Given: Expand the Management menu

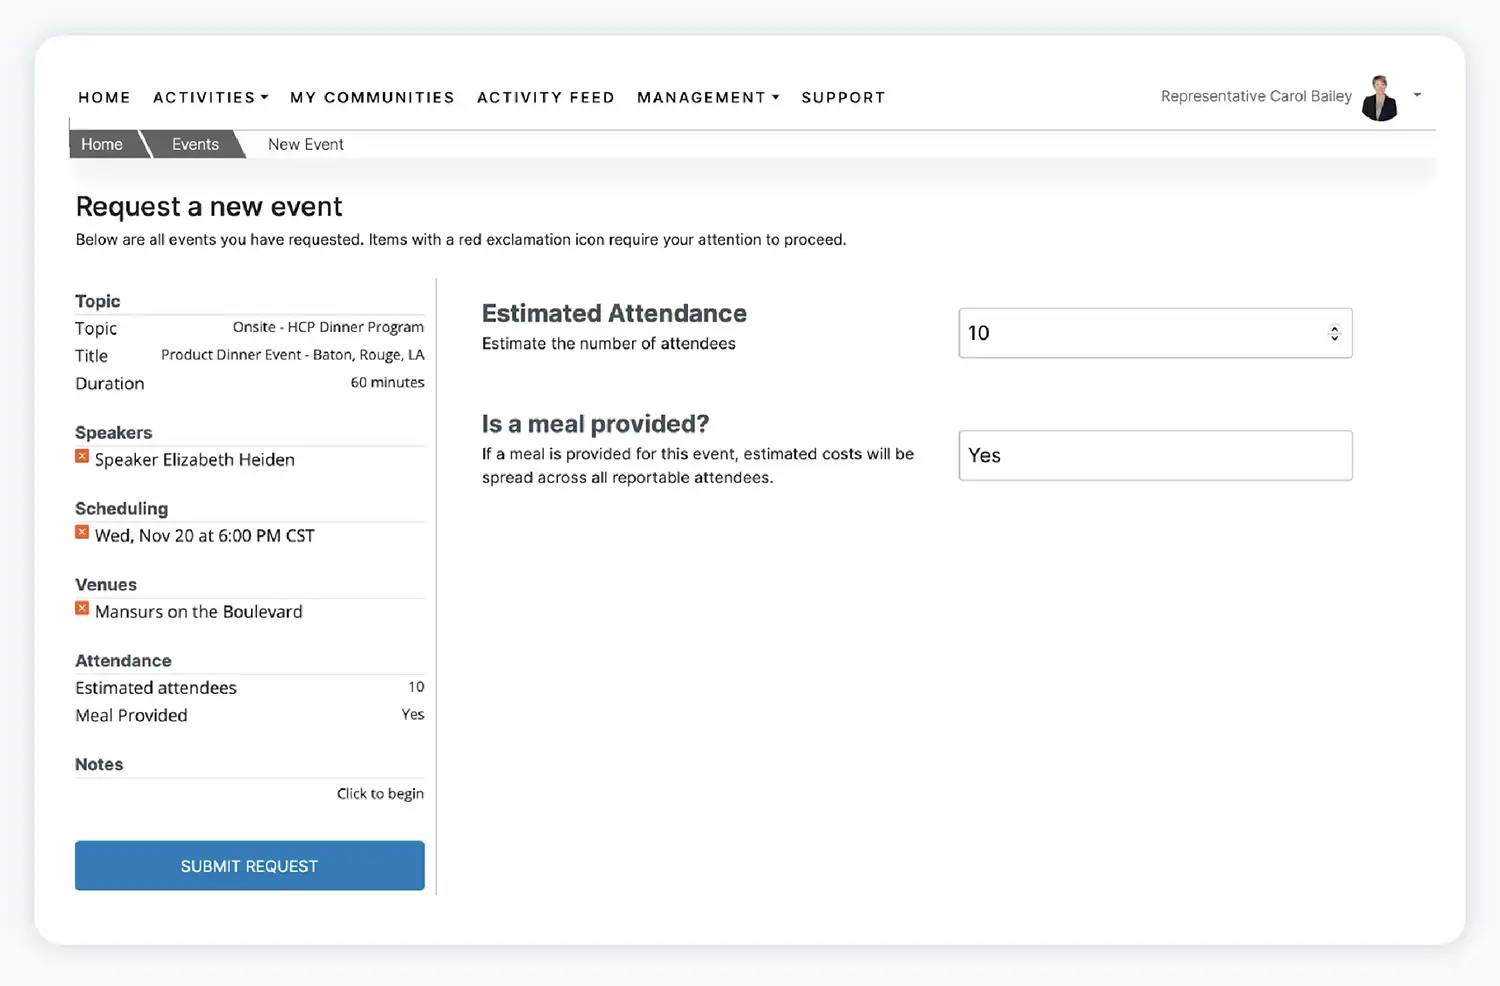Looking at the screenshot, I should pyautogui.click(x=707, y=97).
